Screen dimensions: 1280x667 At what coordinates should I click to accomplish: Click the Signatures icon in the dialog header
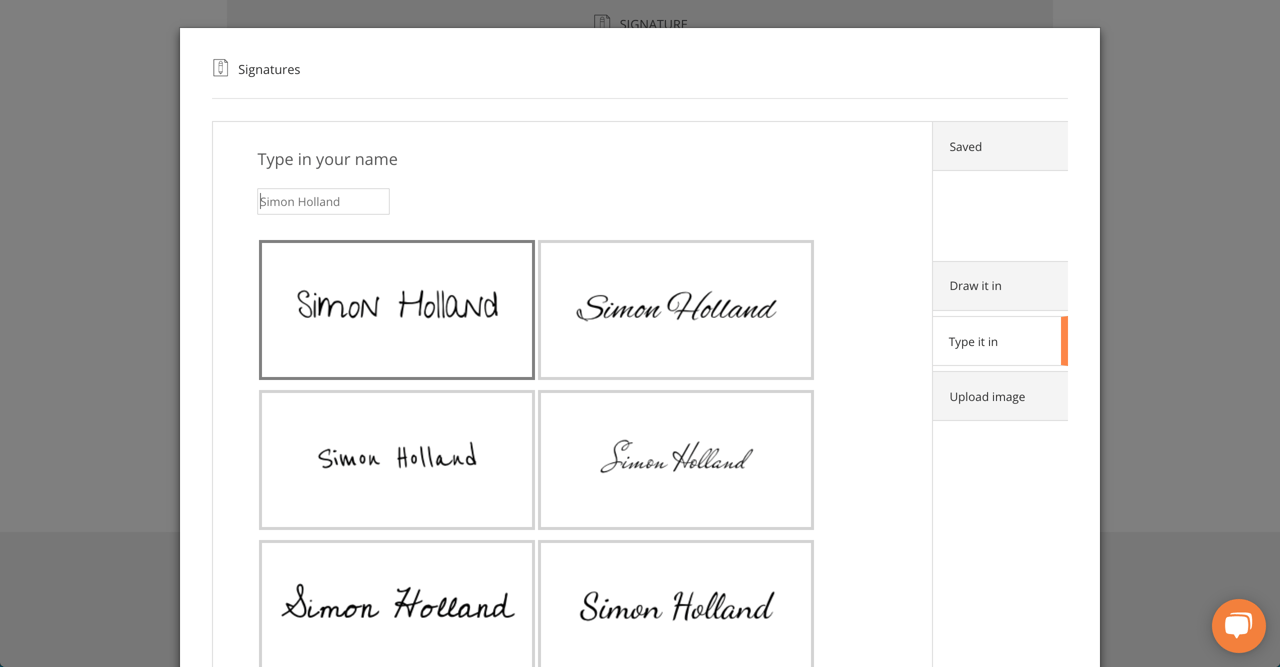(219, 67)
